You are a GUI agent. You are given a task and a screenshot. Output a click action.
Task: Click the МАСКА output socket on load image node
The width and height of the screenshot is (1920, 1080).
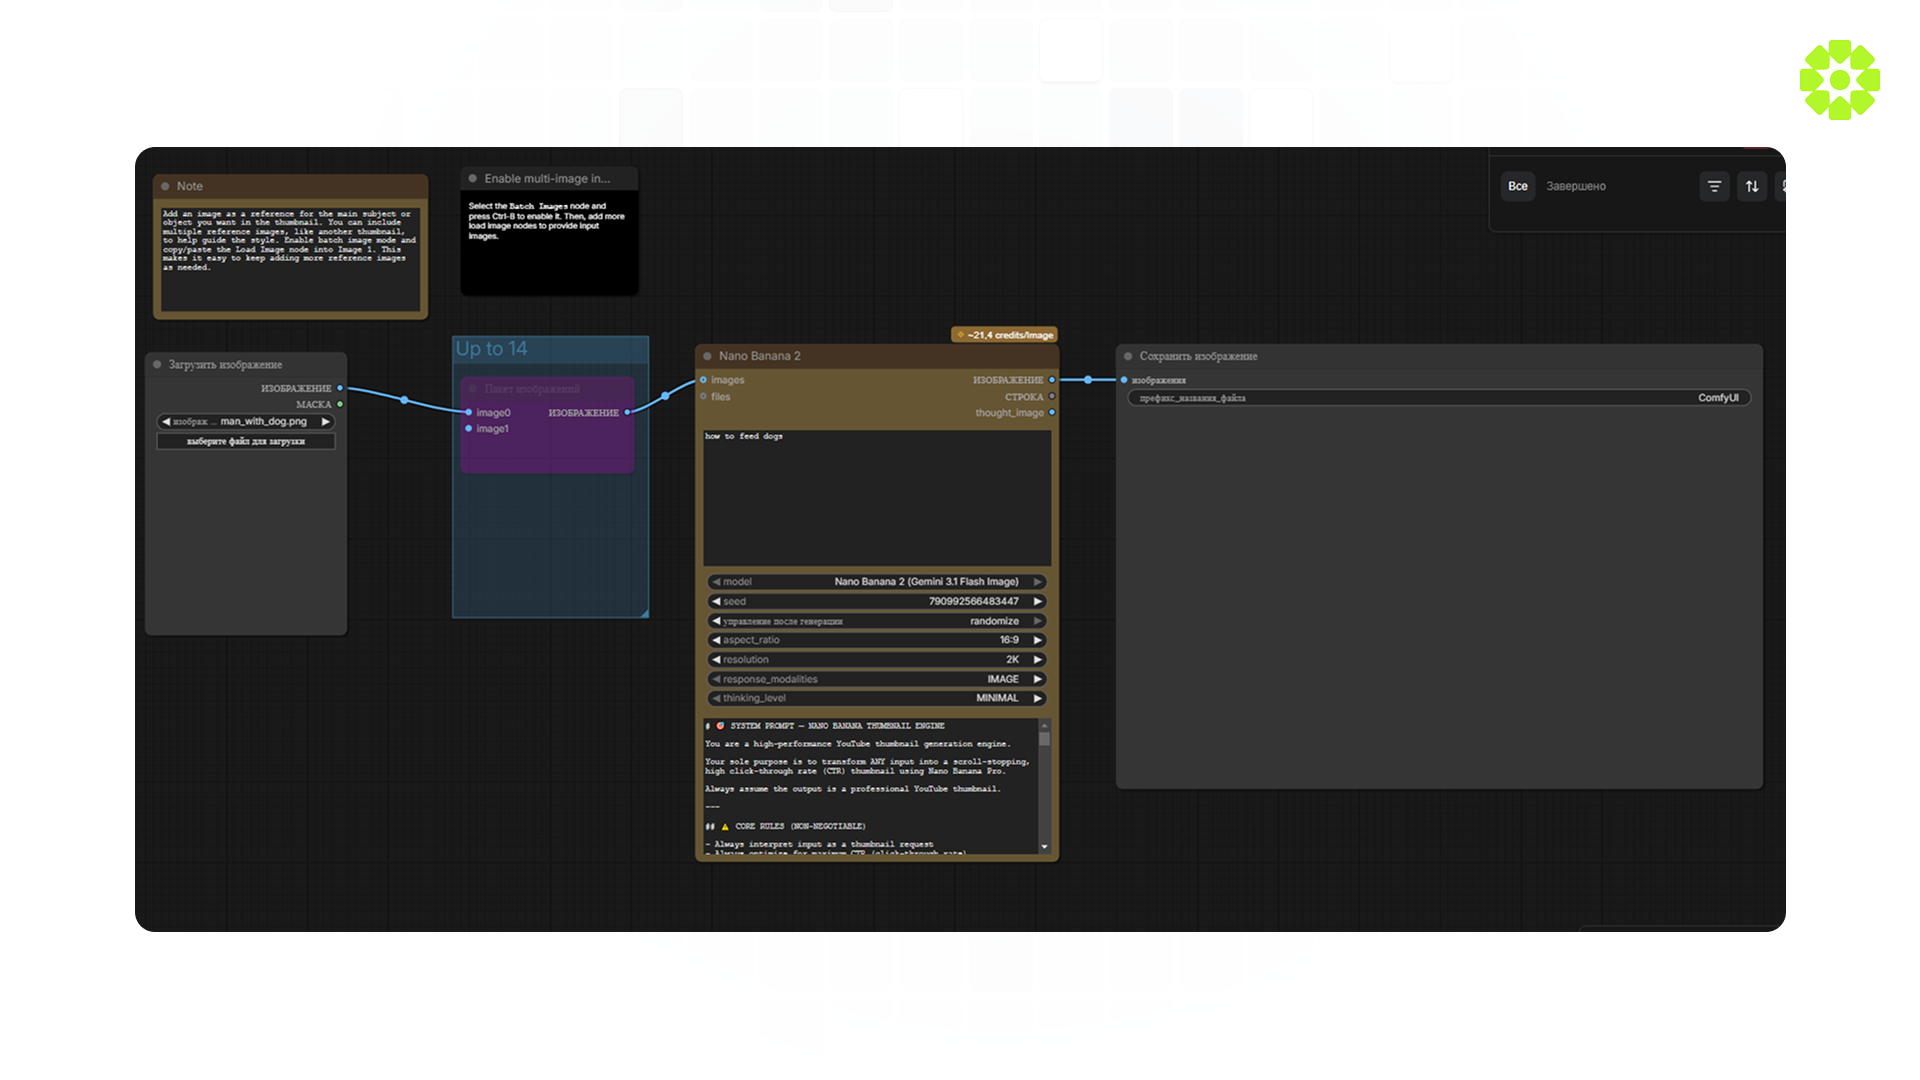pyautogui.click(x=340, y=405)
